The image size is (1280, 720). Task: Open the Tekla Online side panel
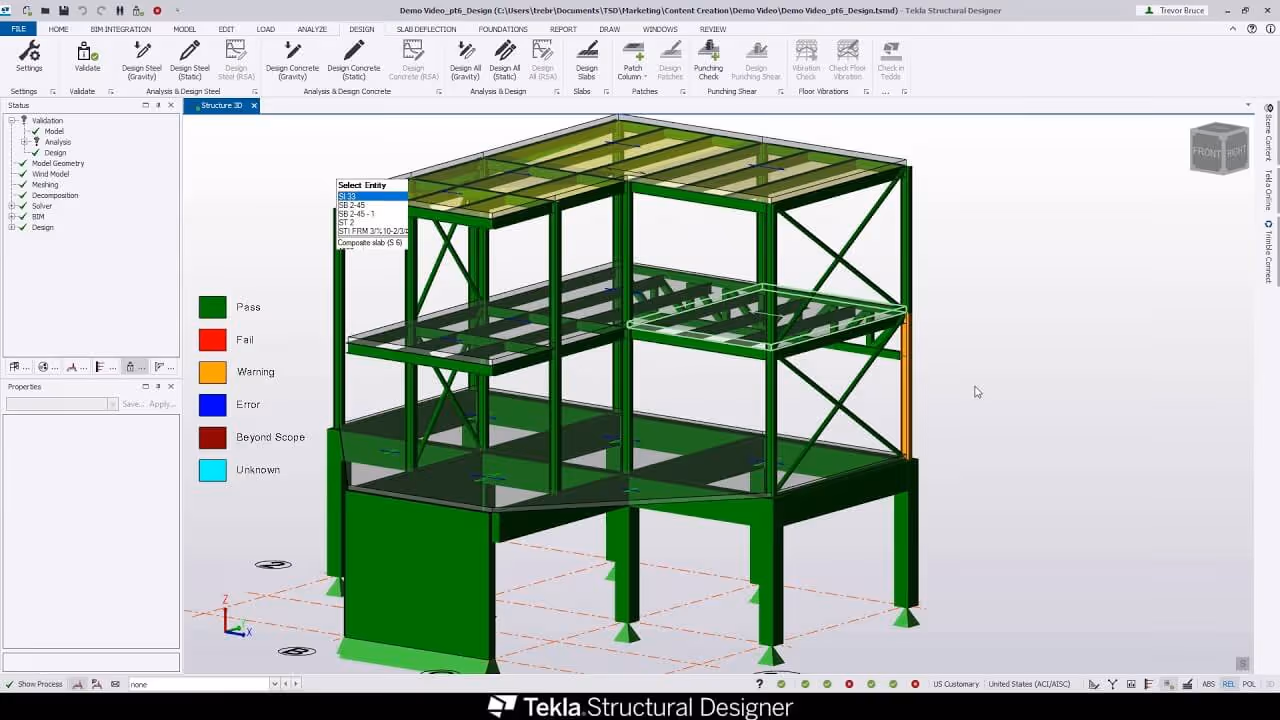click(1268, 190)
